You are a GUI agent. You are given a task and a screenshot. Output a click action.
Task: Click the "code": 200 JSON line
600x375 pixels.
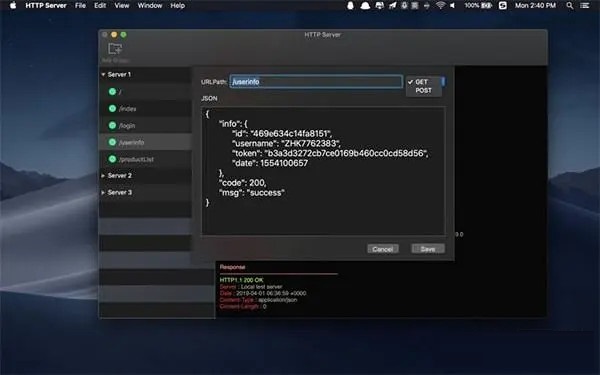pyautogui.click(x=243, y=183)
